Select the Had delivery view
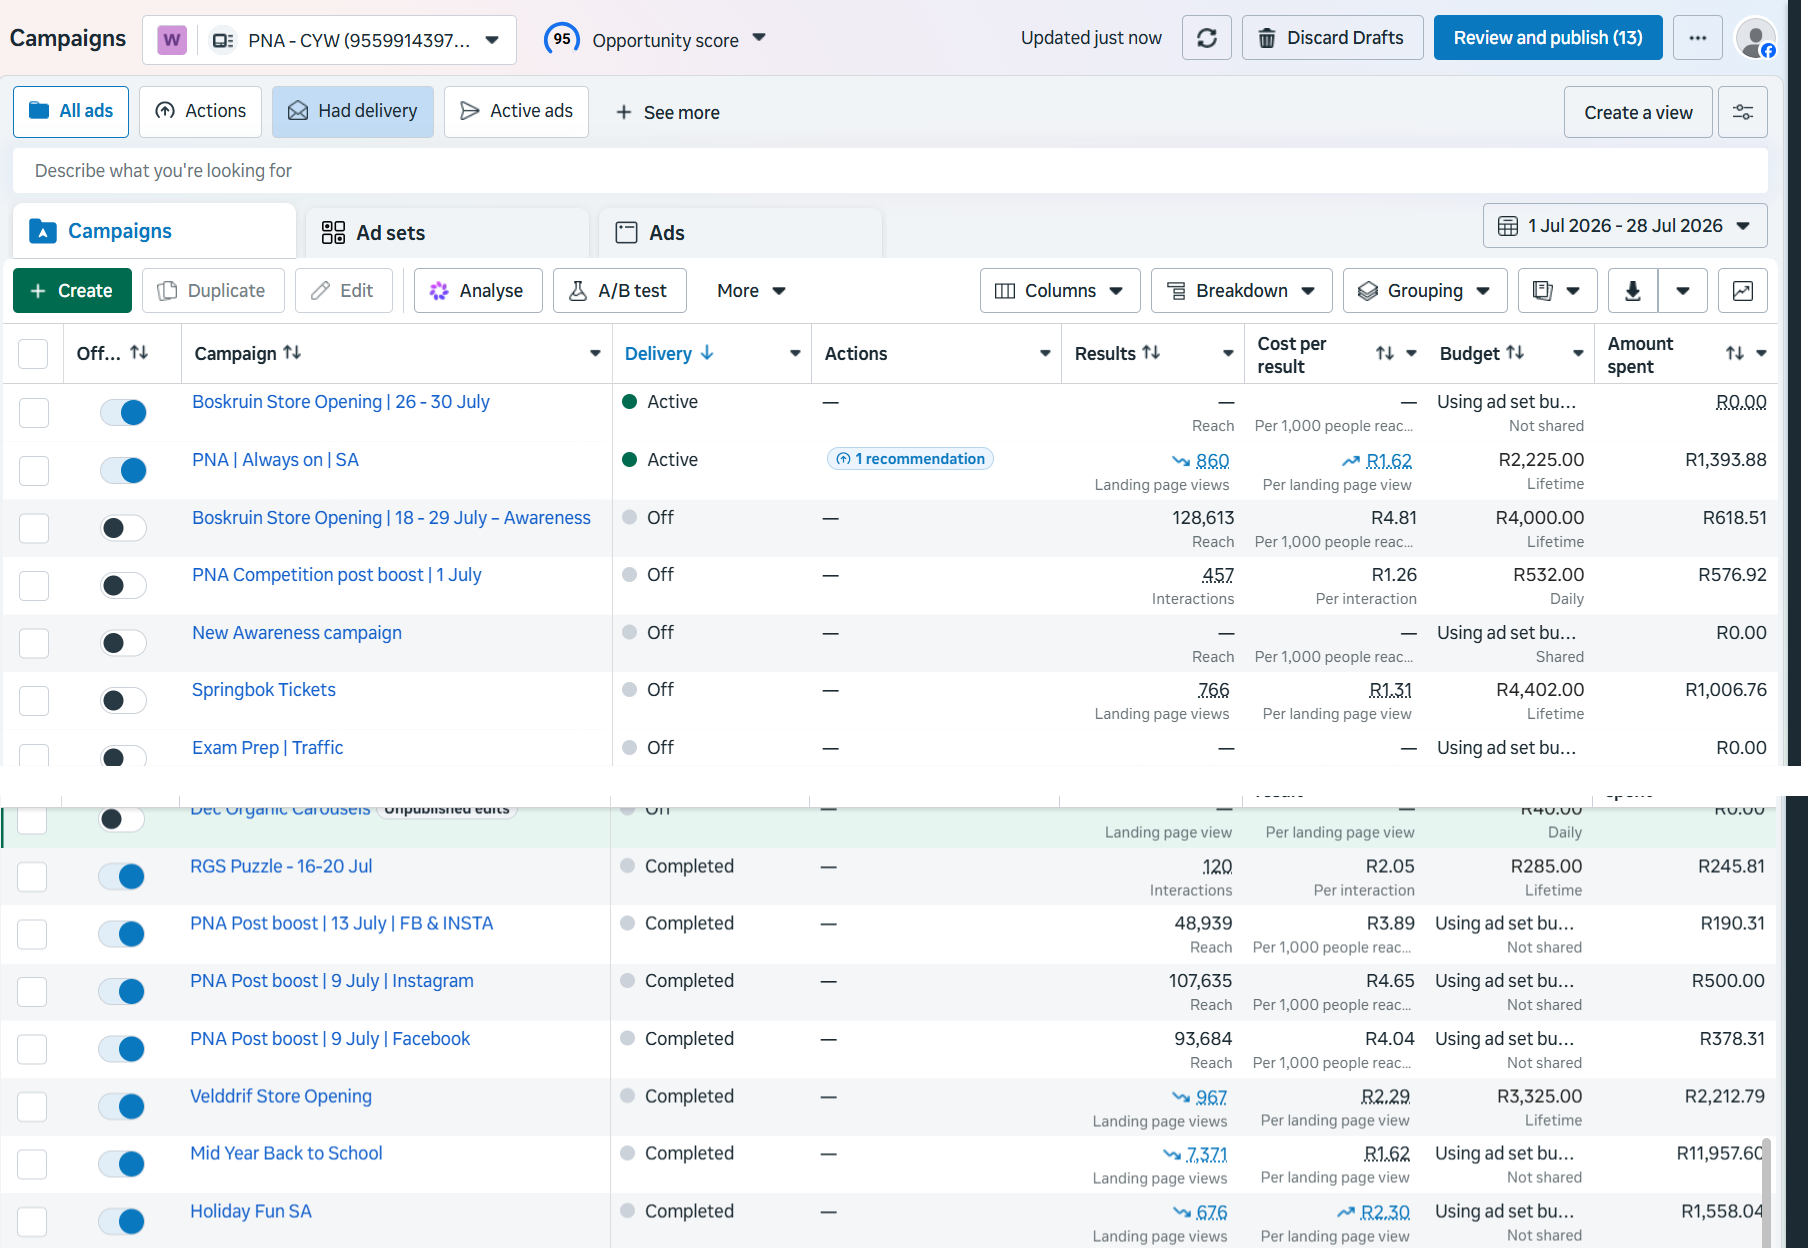The height and width of the screenshot is (1248, 1808). tap(353, 111)
